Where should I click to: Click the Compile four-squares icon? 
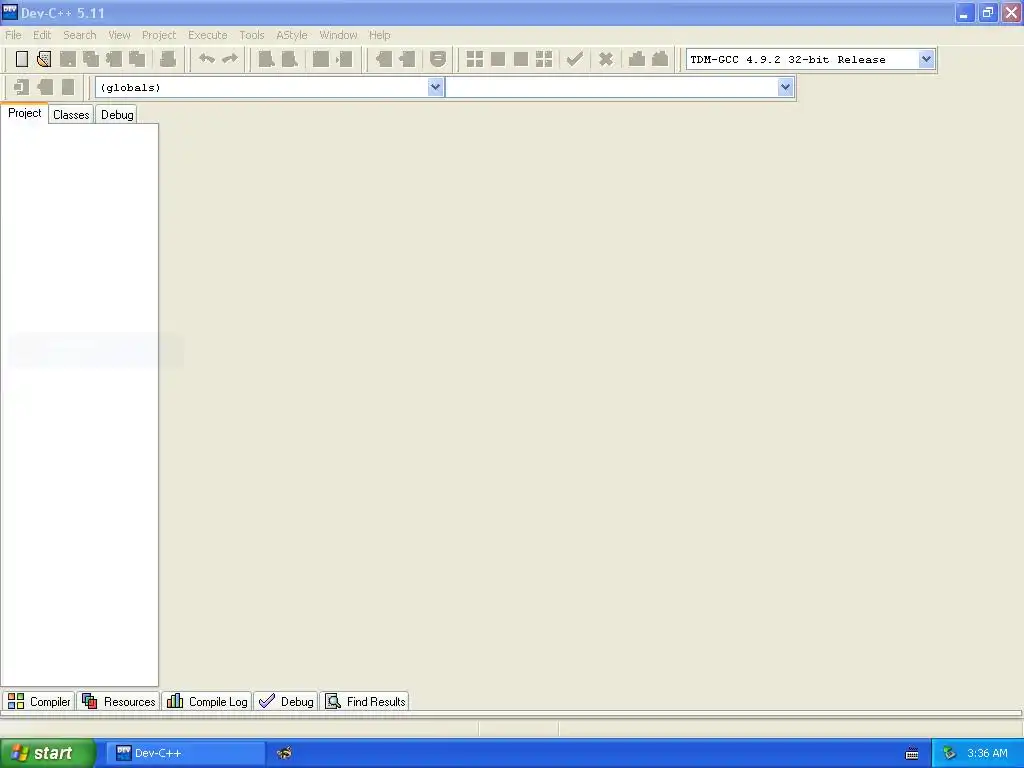pyautogui.click(x=475, y=59)
